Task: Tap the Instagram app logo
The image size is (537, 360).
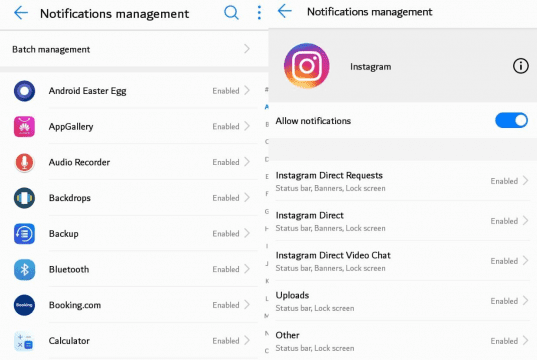Action: click(307, 66)
